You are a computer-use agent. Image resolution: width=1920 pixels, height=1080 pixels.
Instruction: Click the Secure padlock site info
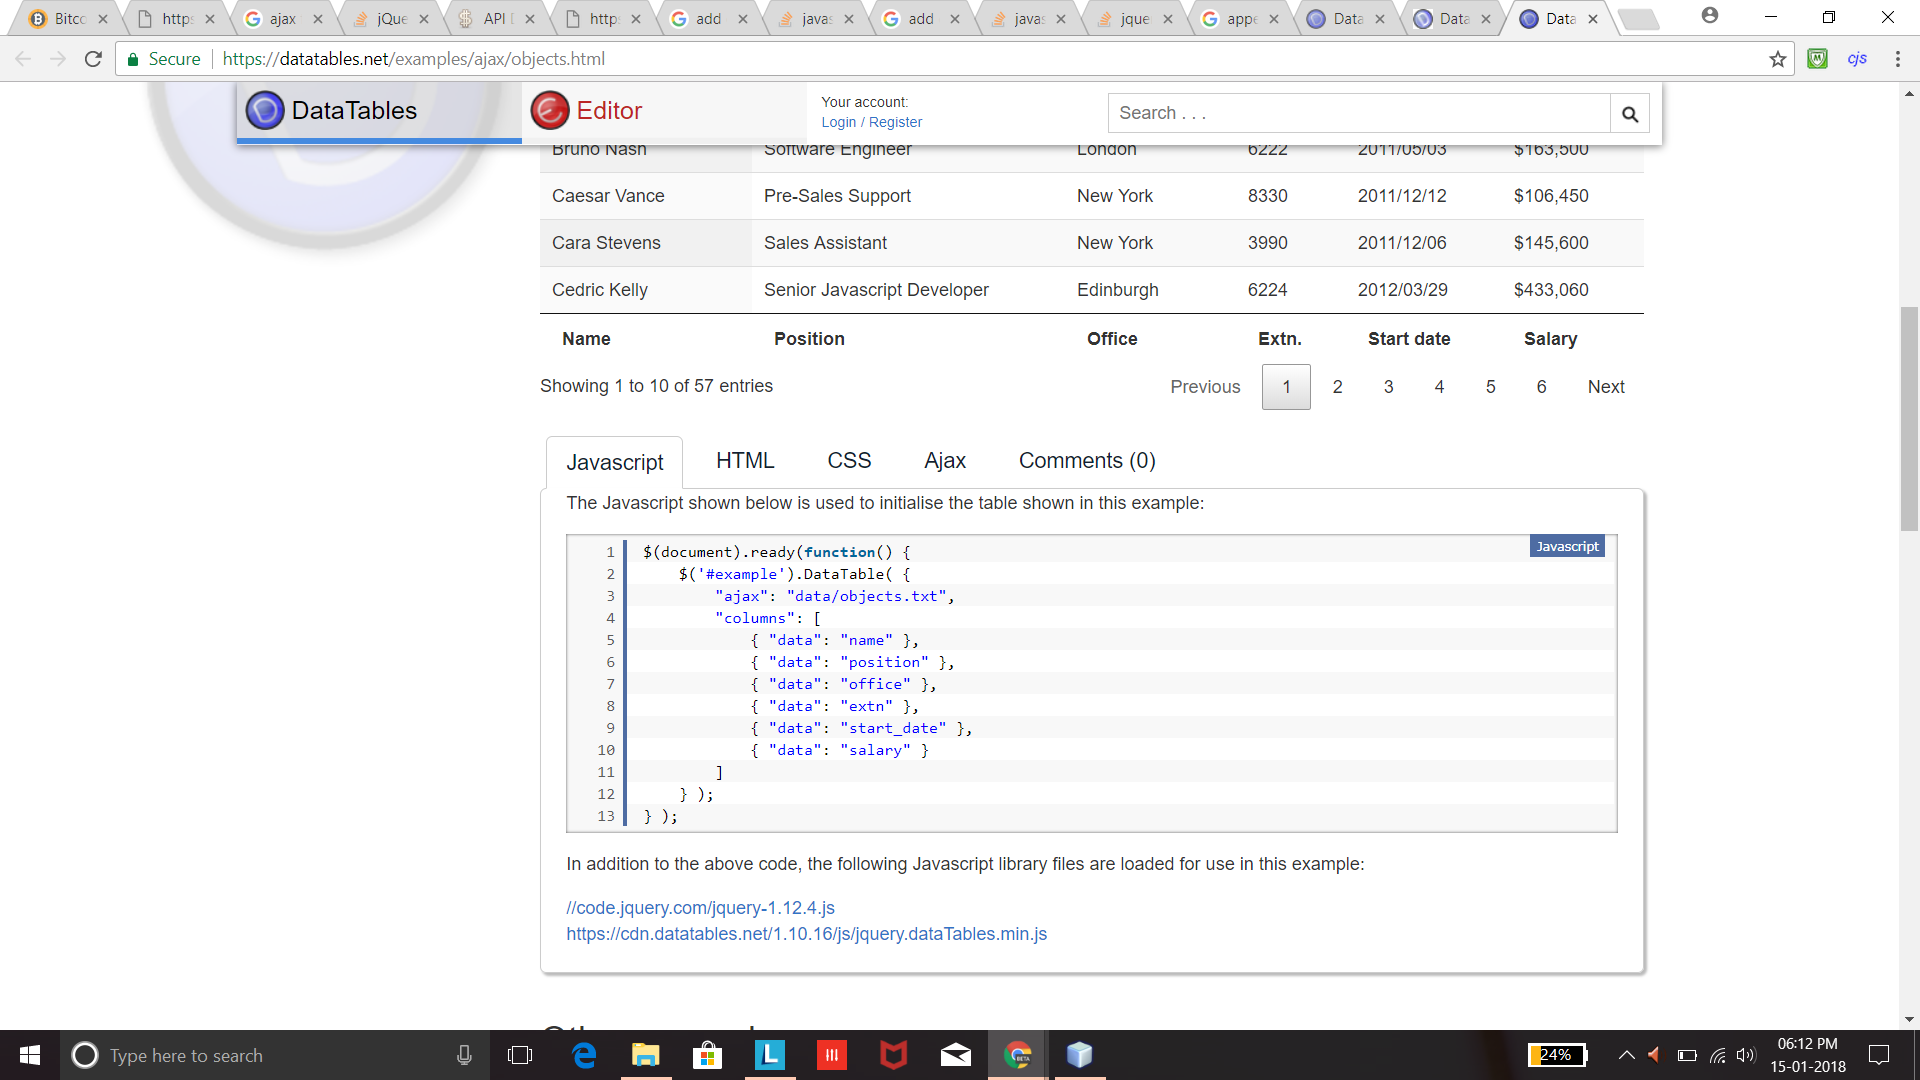[164, 59]
